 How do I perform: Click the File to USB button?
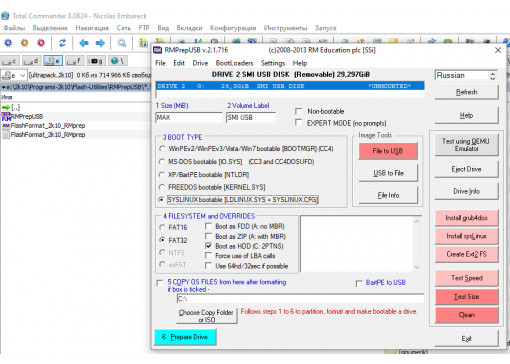click(x=388, y=151)
